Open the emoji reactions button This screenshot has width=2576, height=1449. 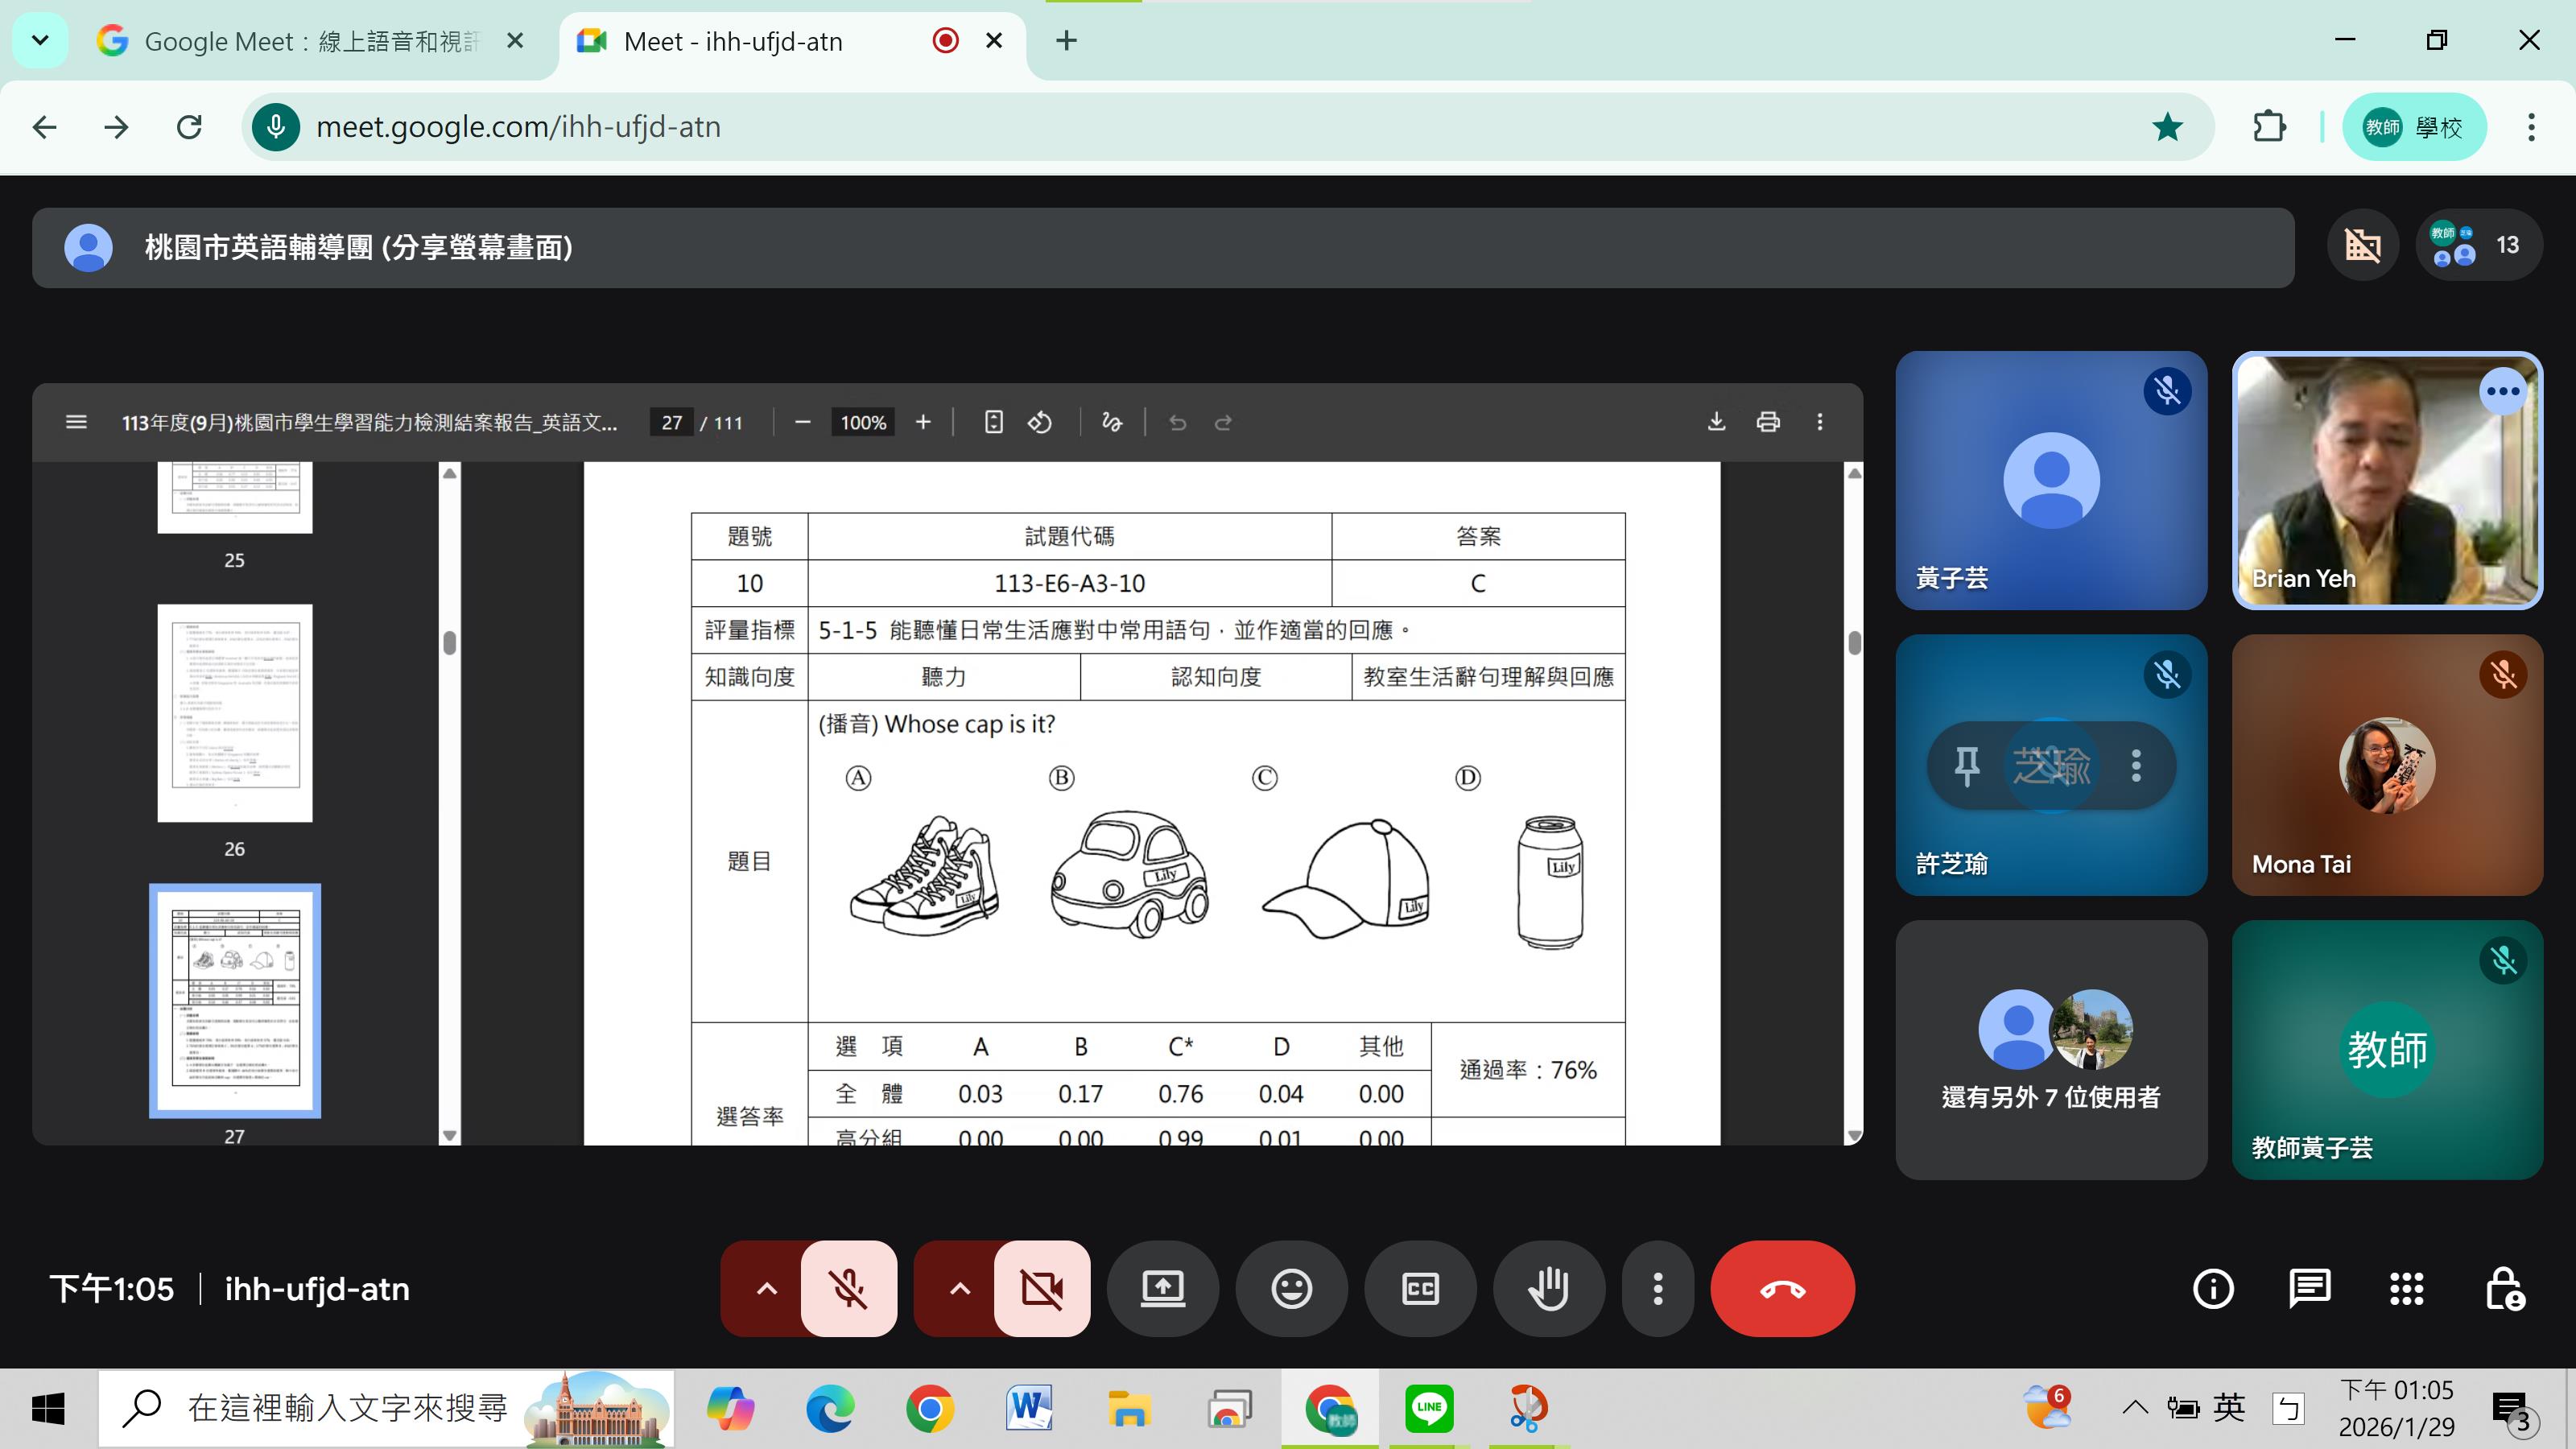(1291, 1288)
